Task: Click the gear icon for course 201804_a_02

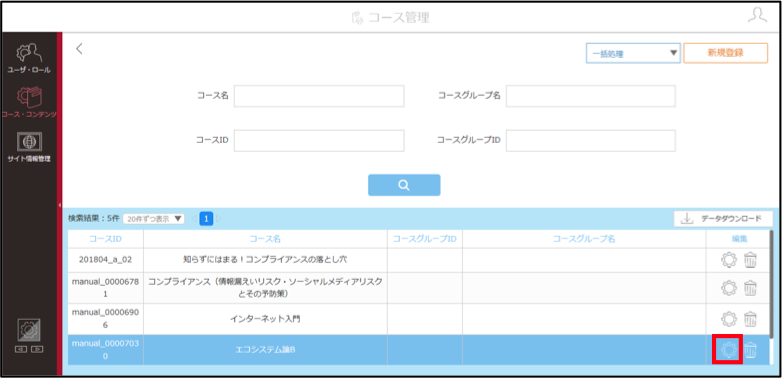Action: tap(729, 260)
